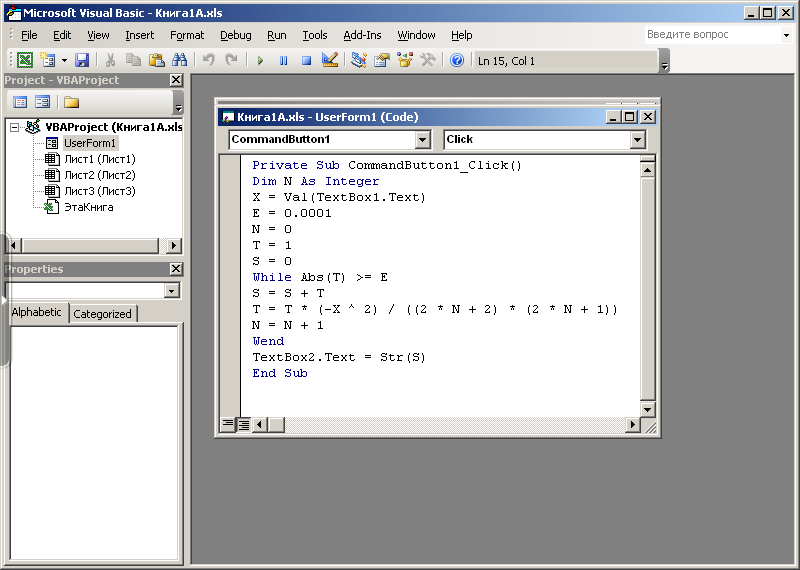Click the Redo arrow icon
The height and width of the screenshot is (570, 800).
[x=231, y=60]
